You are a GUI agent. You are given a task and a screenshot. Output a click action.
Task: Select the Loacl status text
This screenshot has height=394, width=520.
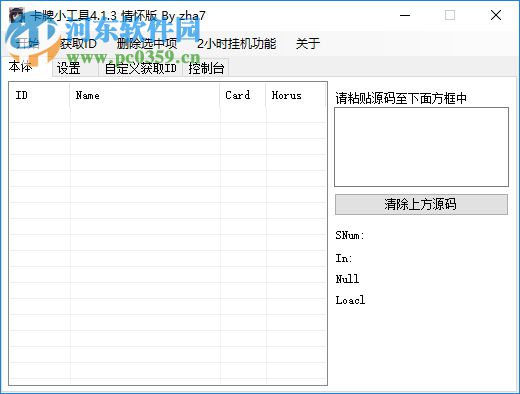350,300
